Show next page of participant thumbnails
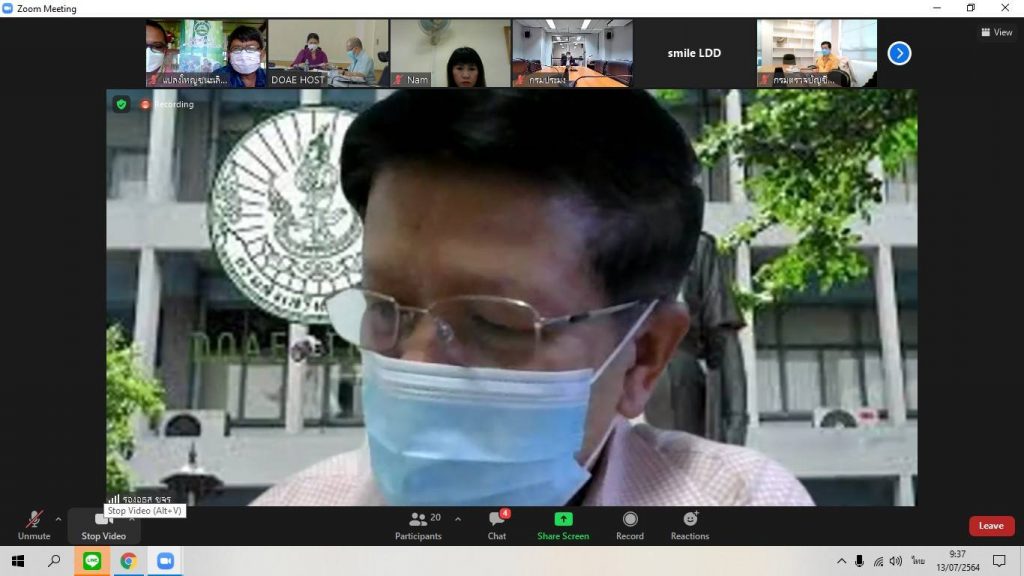The height and width of the screenshot is (576, 1024). (x=899, y=53)
